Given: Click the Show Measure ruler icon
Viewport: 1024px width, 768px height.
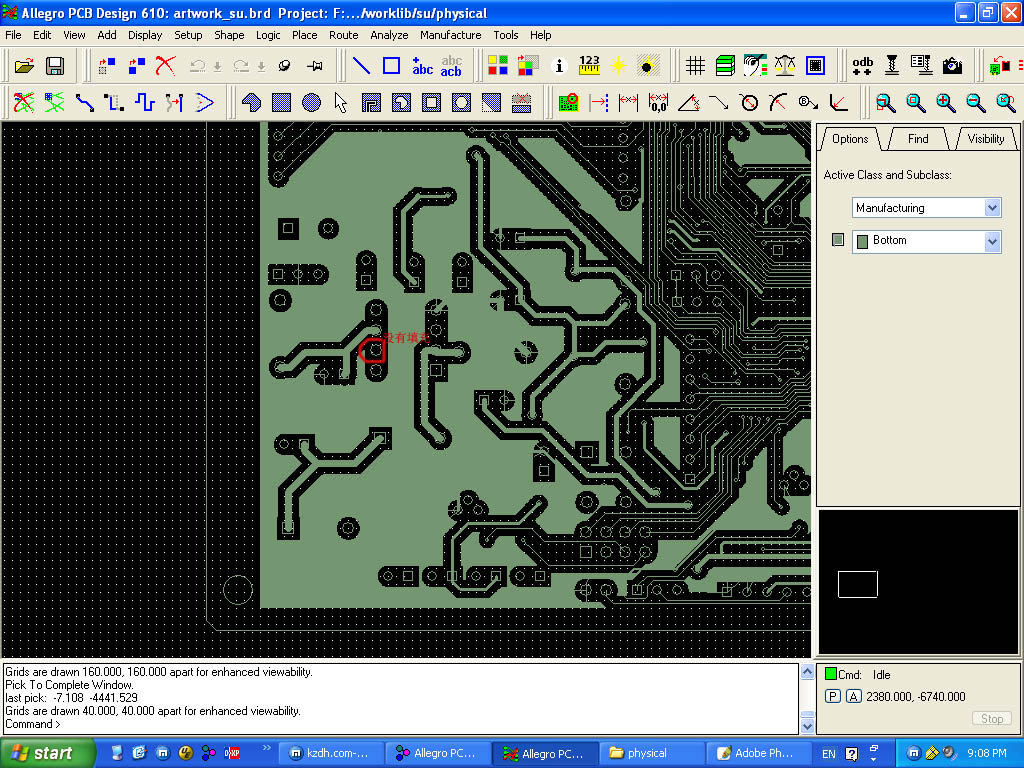Looking at the screenshot, I should 589,66.
